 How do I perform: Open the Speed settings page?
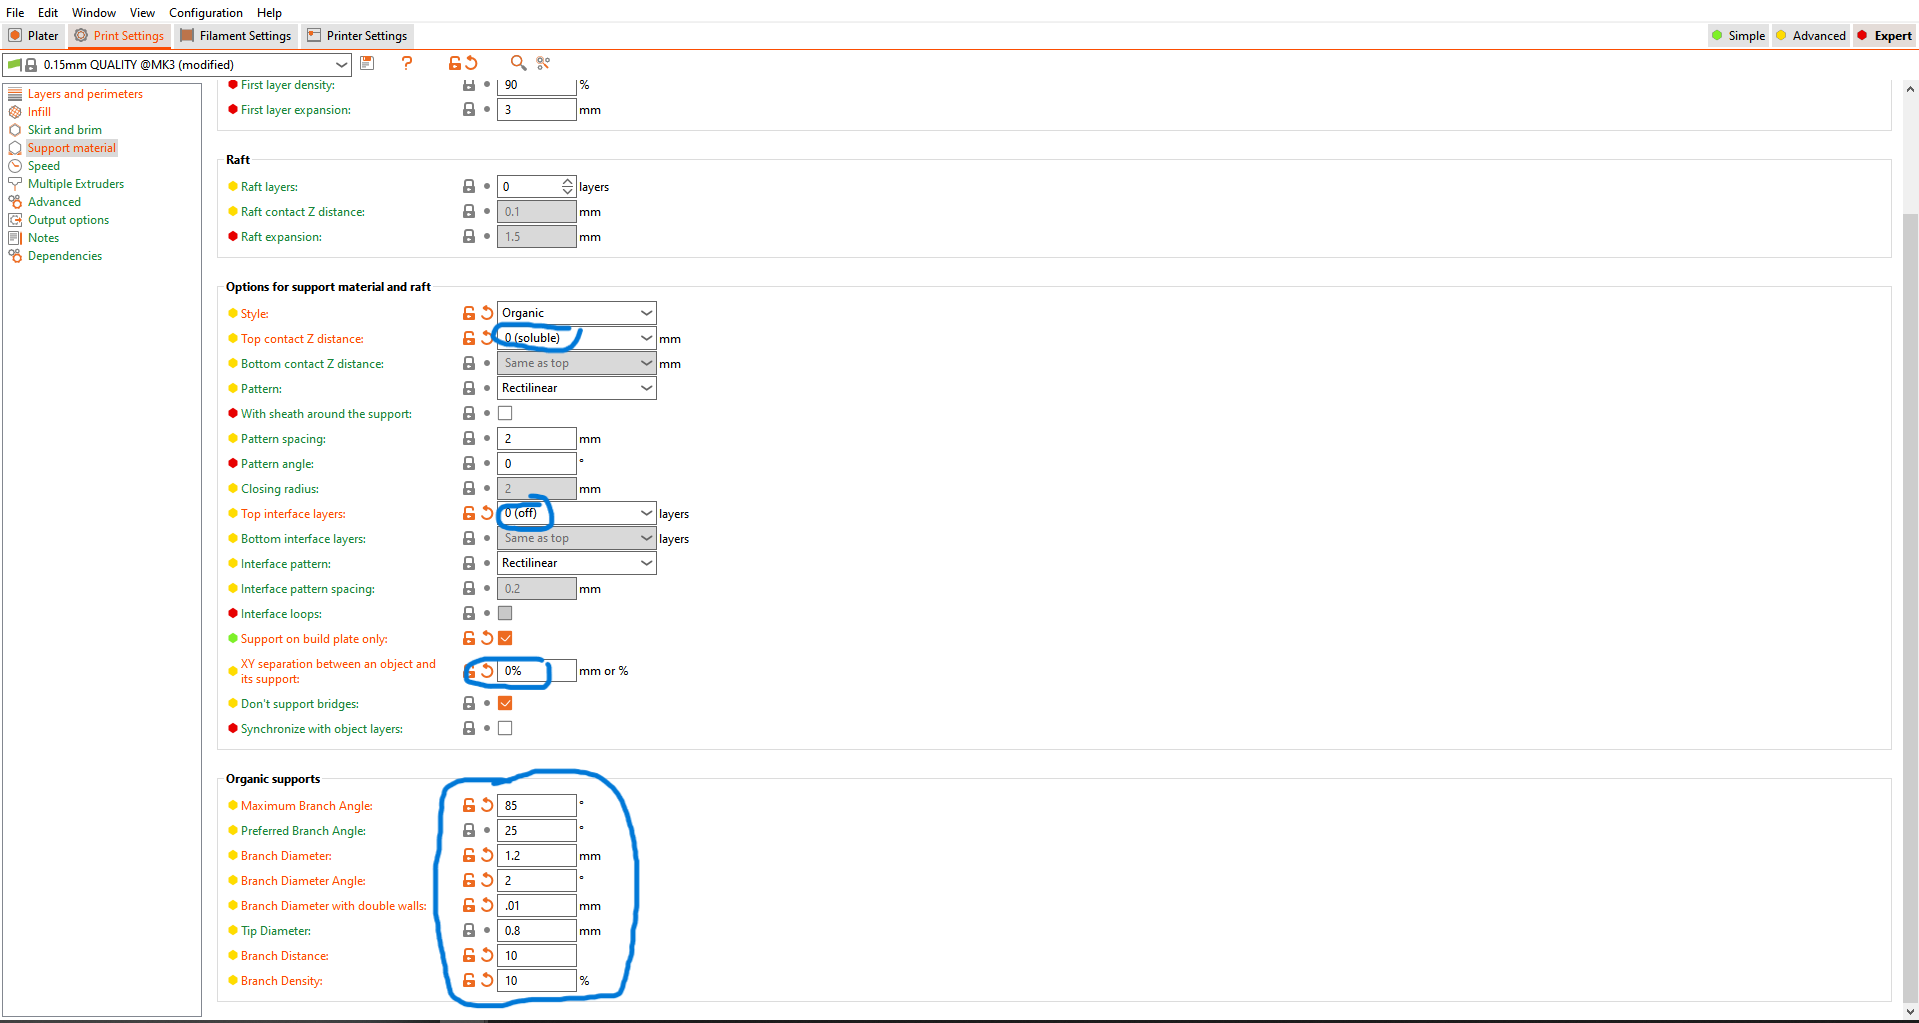click(43, 166)
